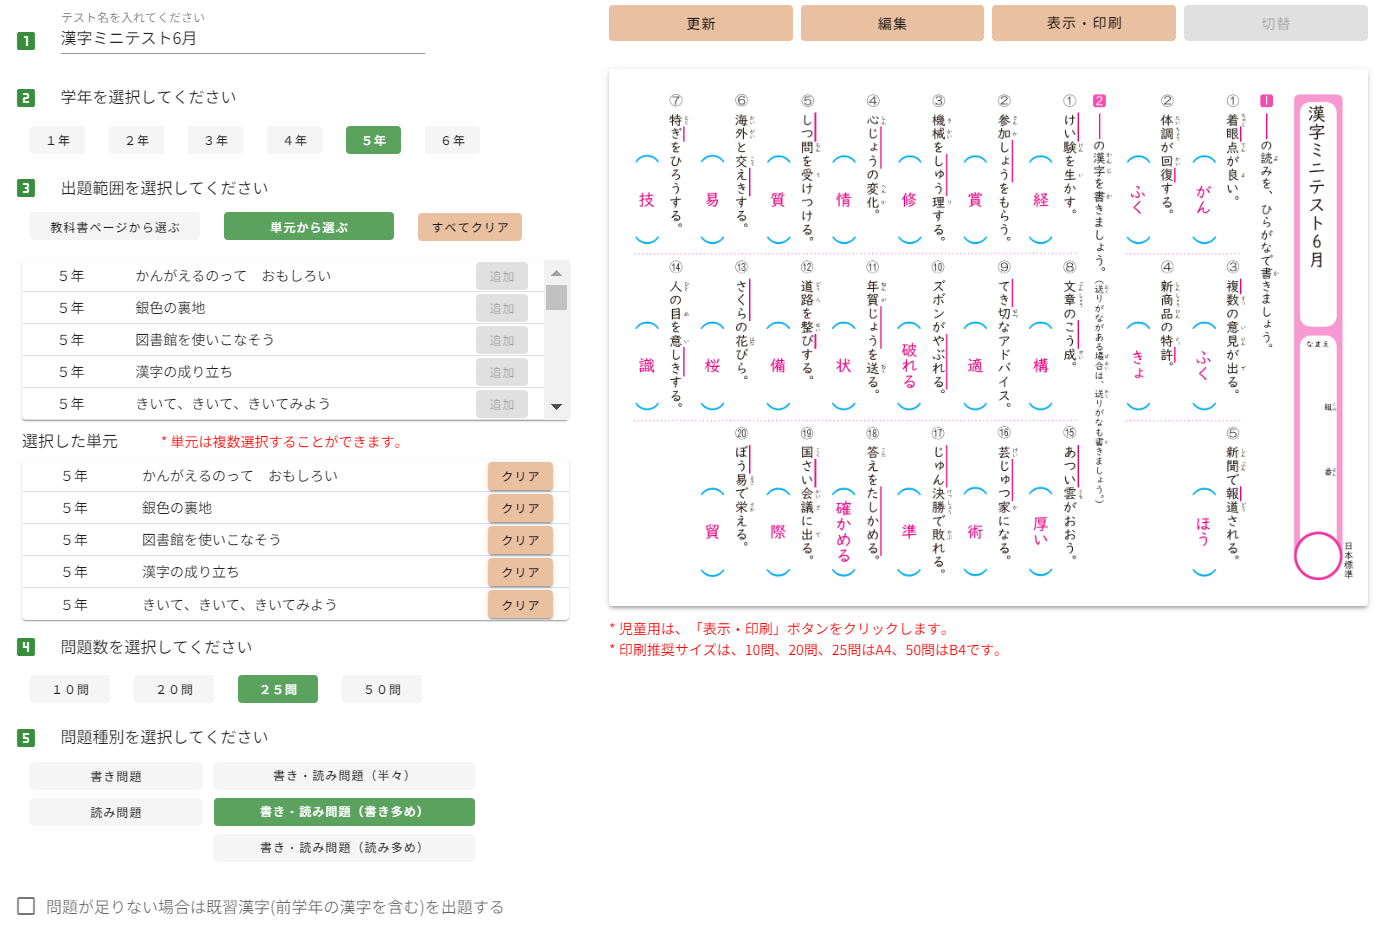Select grade 6年

[x=453, y=140]
